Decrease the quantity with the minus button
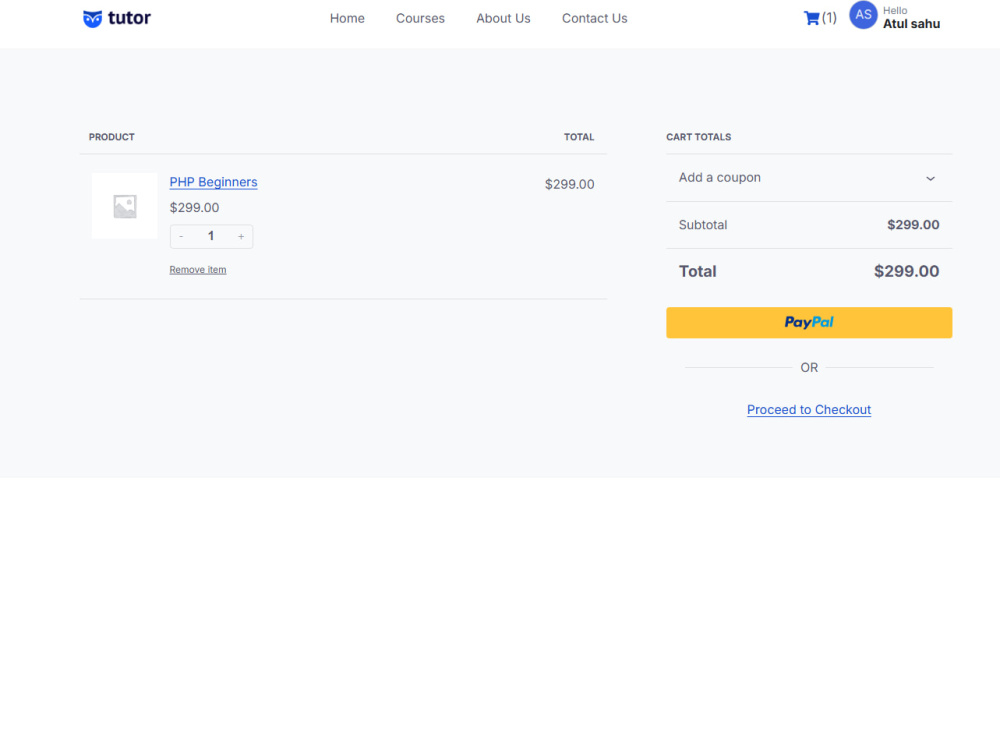Image resolution: width=1000 pixels, height=750 pixels. (181, 237)
